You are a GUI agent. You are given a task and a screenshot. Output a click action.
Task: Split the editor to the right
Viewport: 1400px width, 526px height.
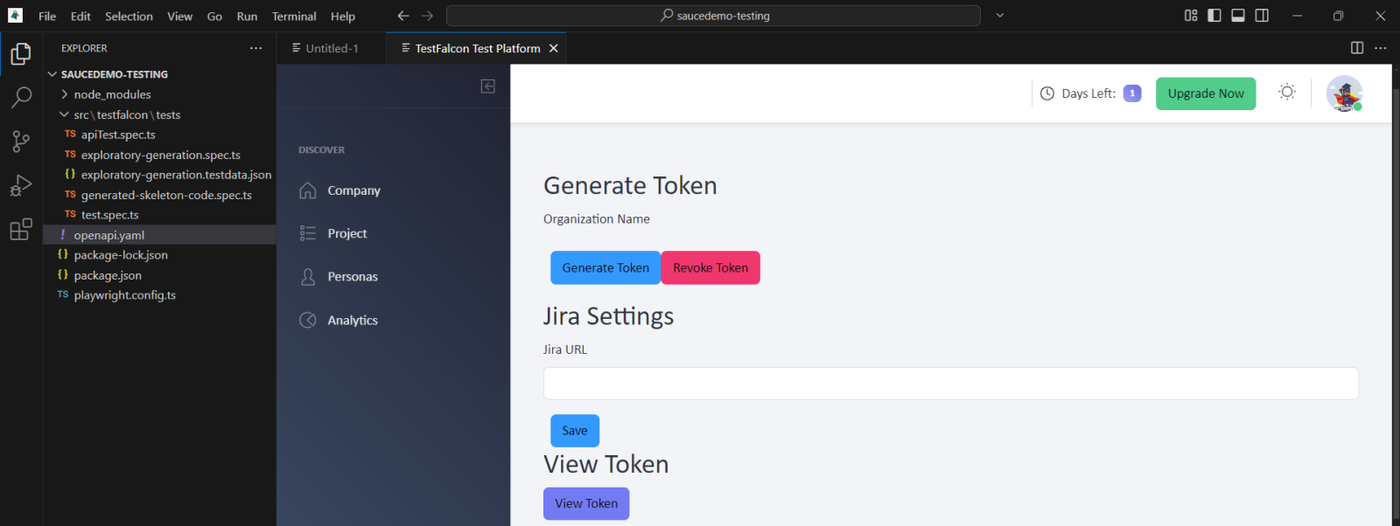pos(1357,48)
